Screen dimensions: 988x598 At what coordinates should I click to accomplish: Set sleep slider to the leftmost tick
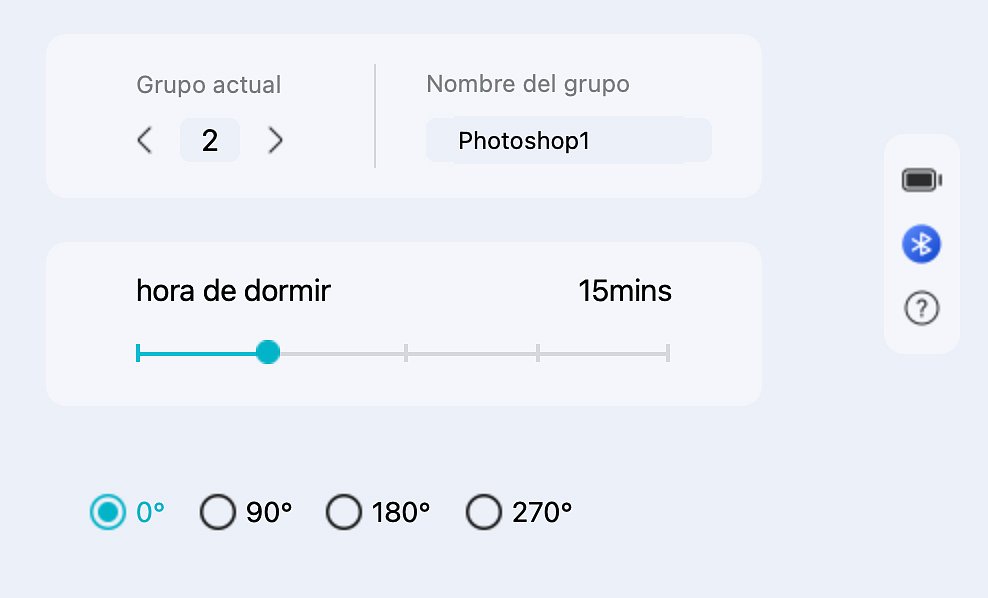[x=138, y=352]
